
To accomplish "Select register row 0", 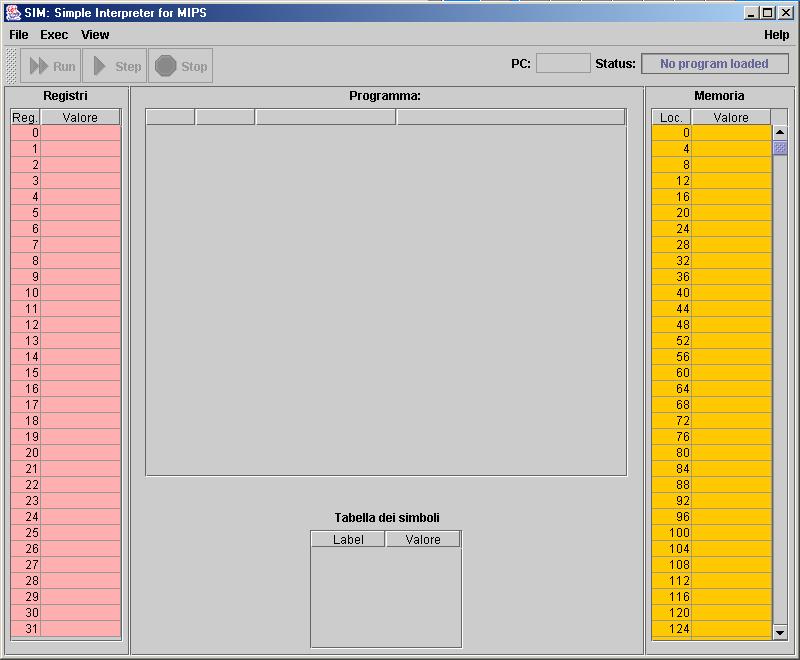I will [65, 133].
